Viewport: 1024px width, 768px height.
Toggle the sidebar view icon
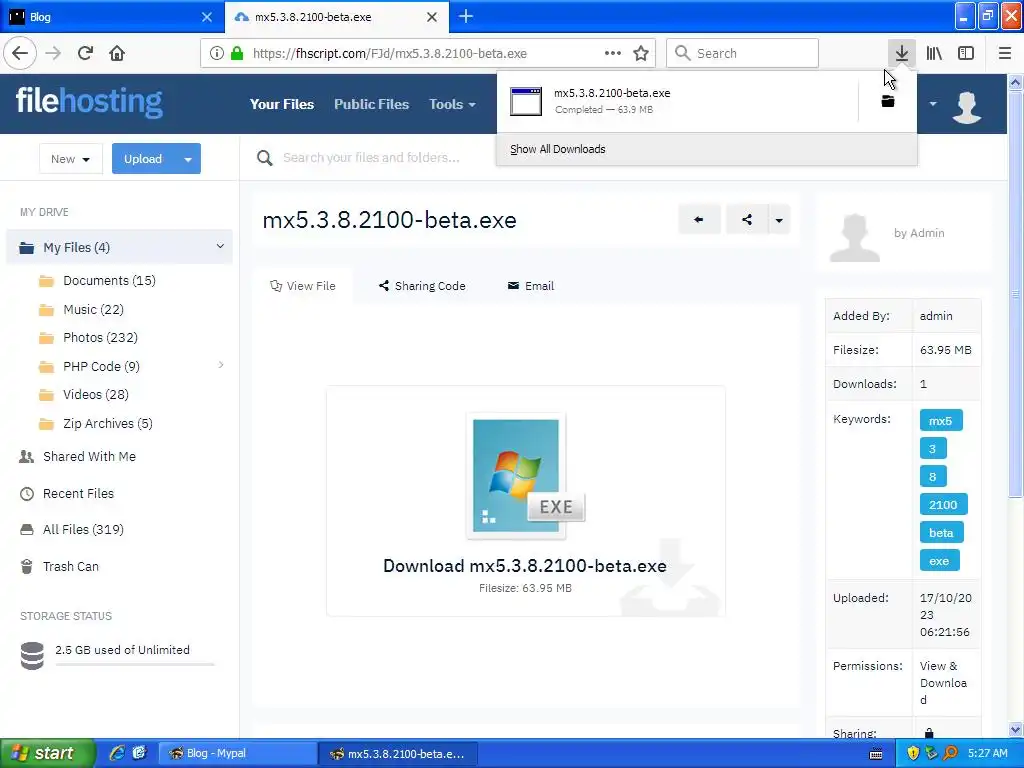pyautogui.click(x=966, y=53)
